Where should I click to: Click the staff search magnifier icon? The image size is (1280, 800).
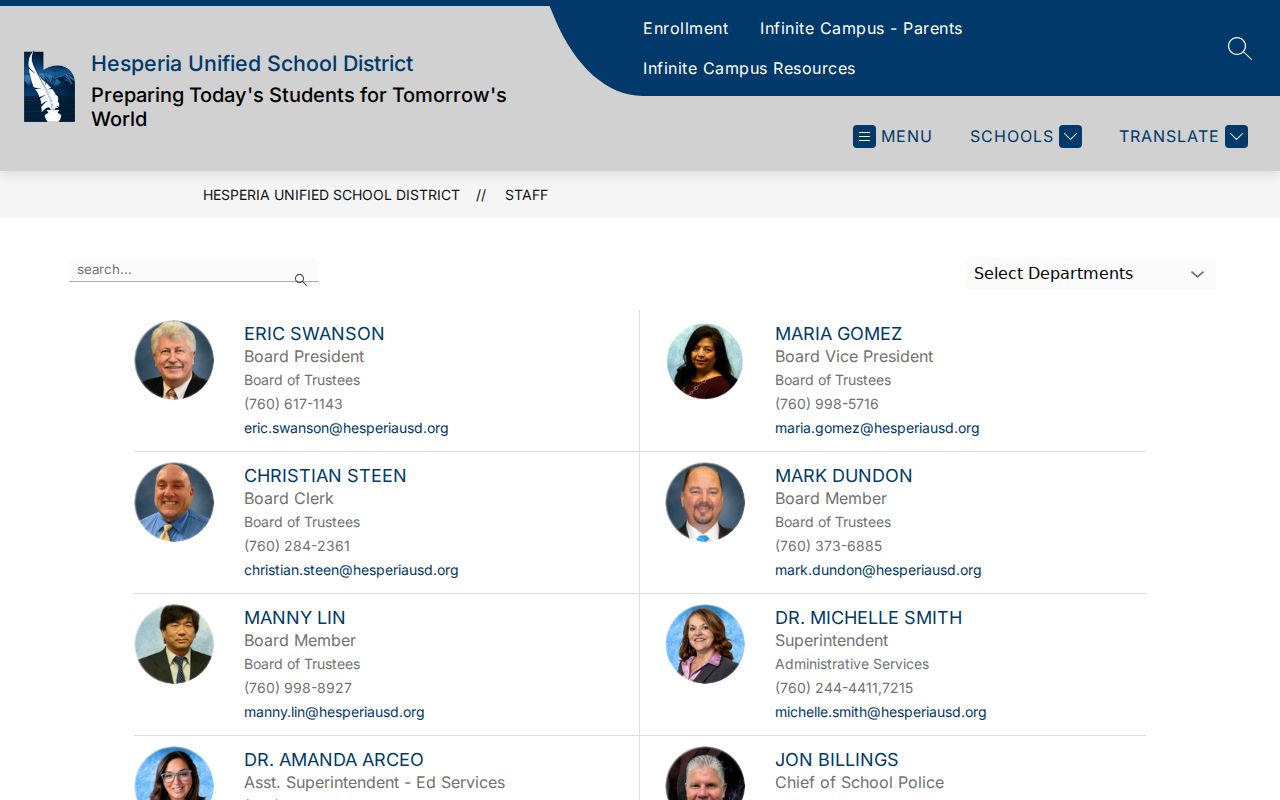point(300,280)
